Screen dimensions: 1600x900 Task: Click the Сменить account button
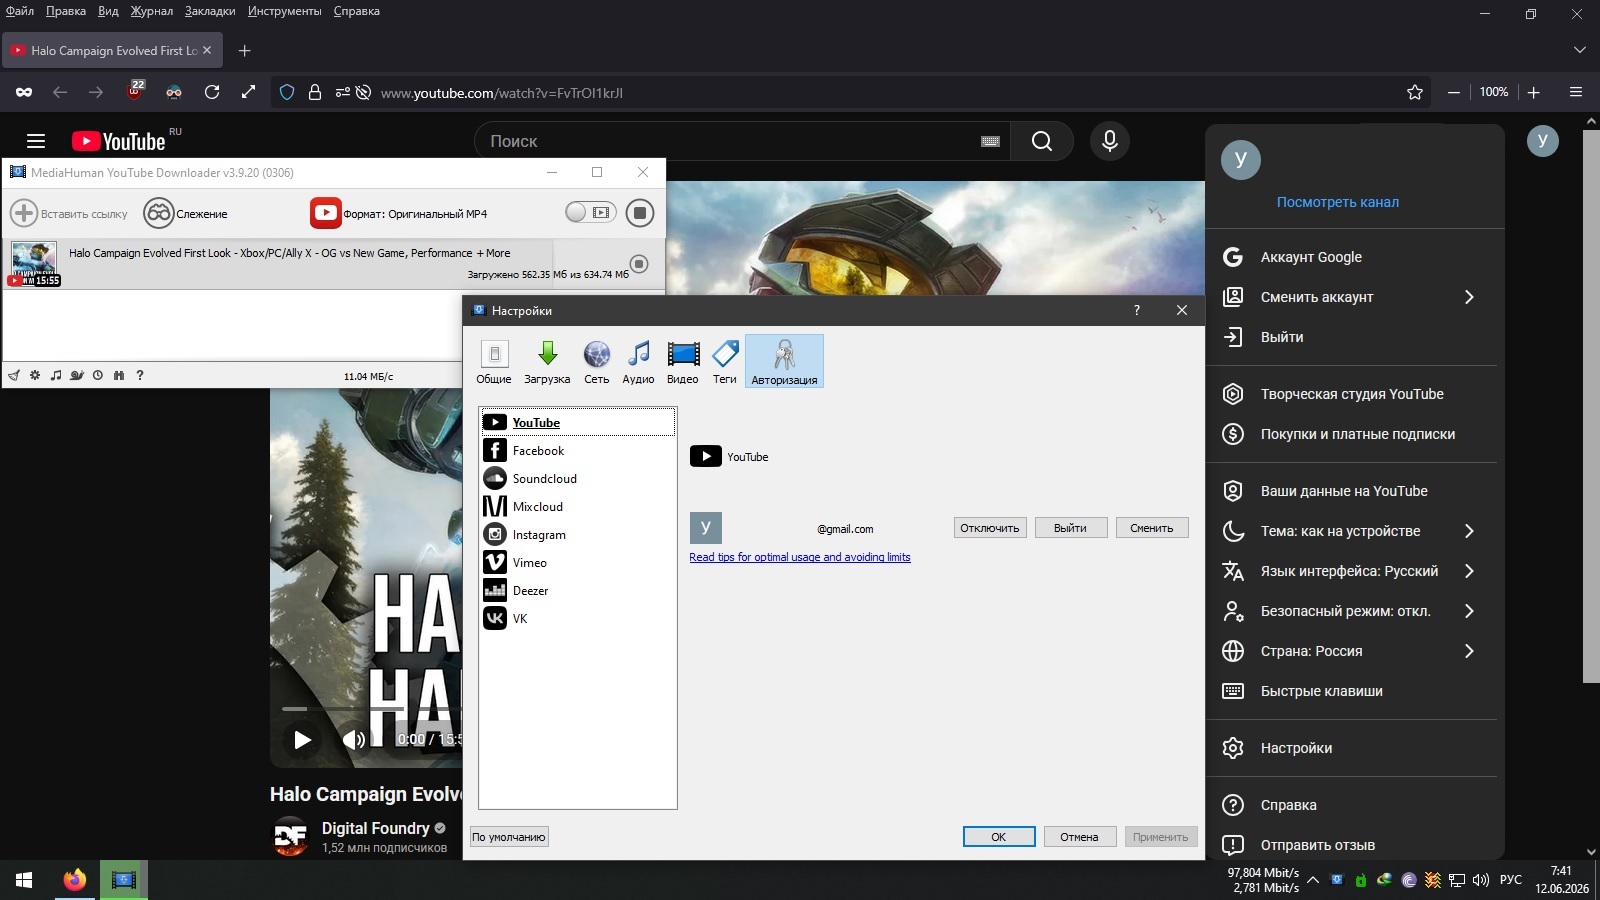1152,528
